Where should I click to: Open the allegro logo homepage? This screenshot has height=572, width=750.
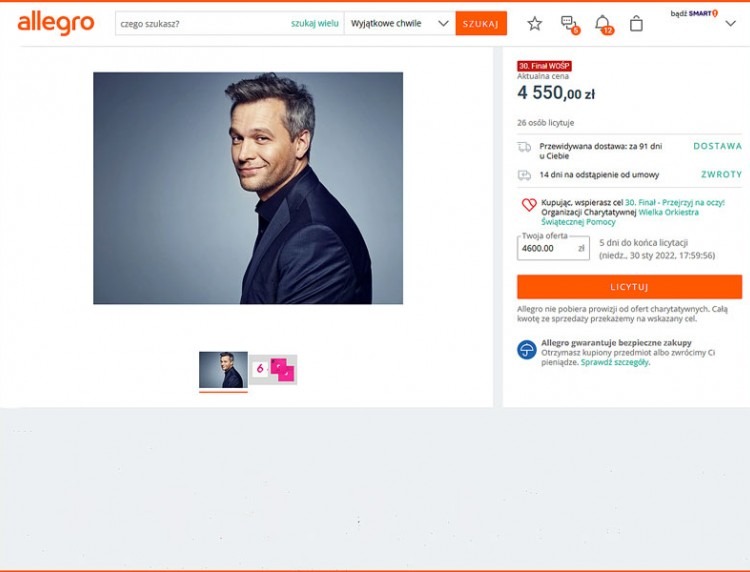coord(56,24)
